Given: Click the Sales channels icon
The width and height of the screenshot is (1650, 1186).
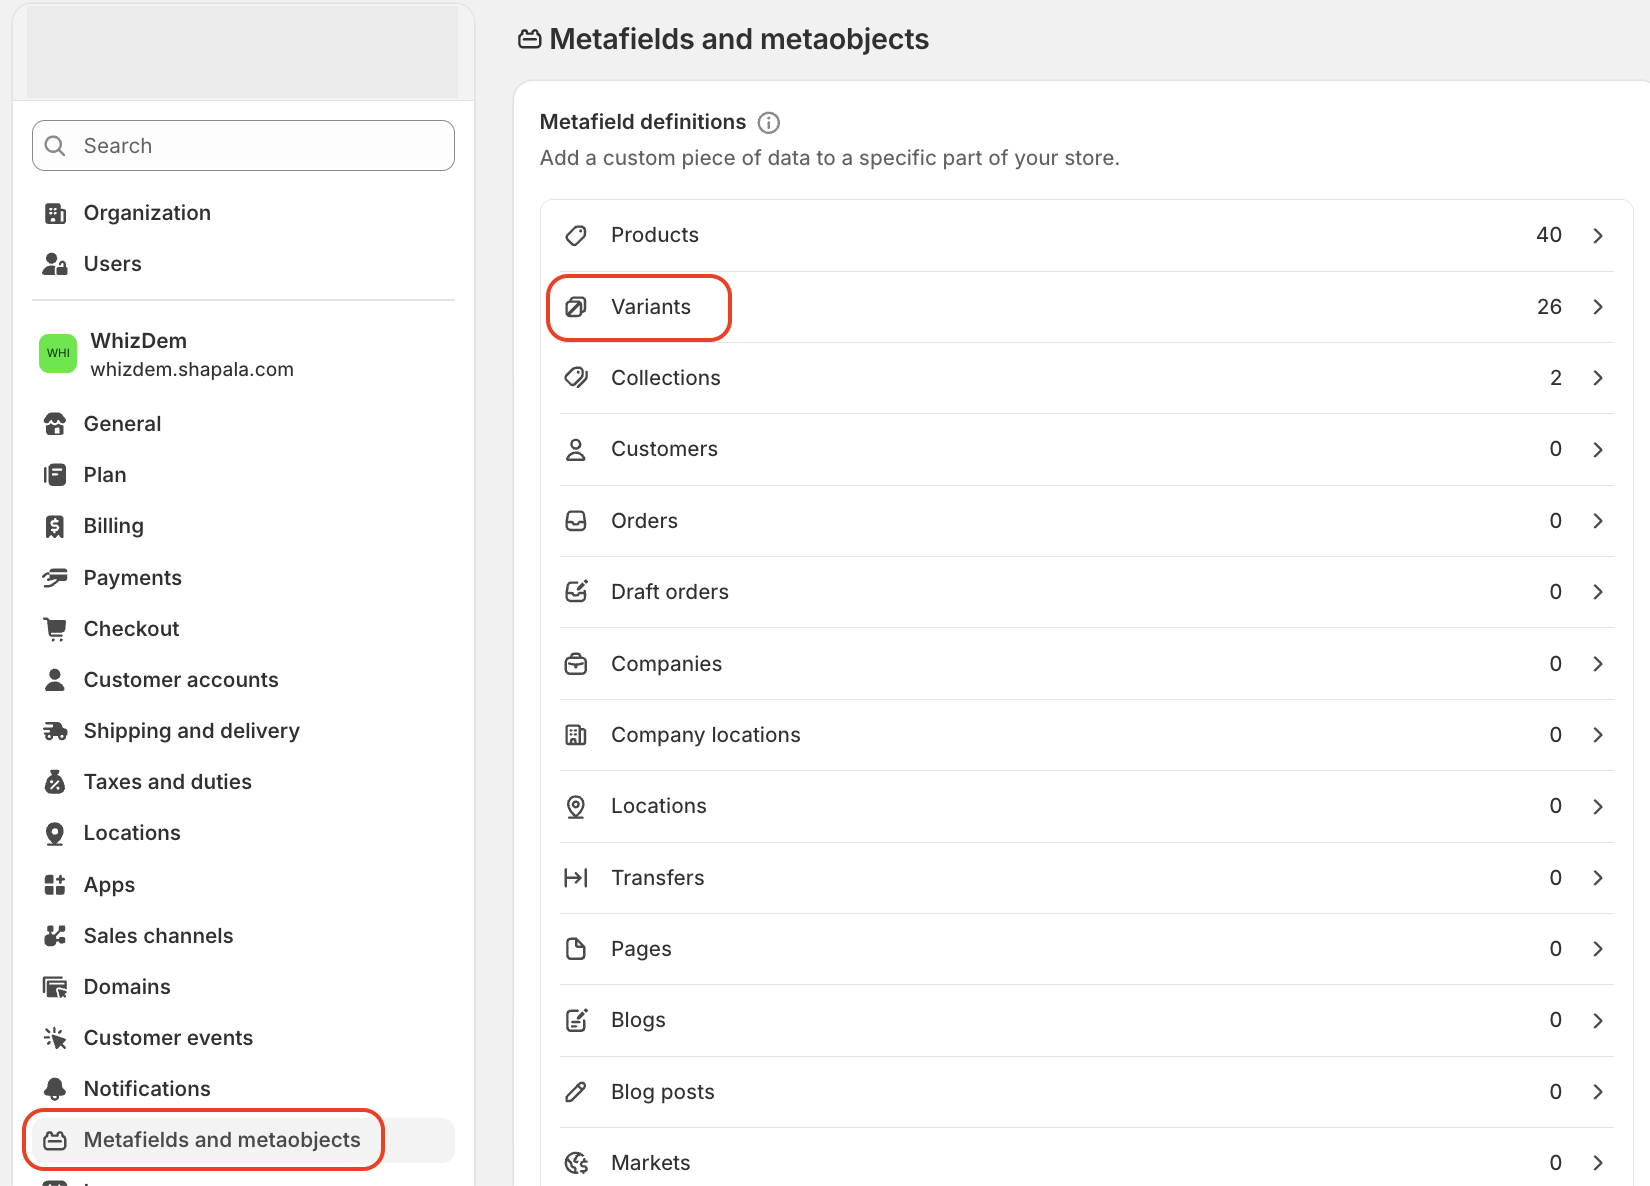Looking at the screenshot, I should (x=55, y=936).
